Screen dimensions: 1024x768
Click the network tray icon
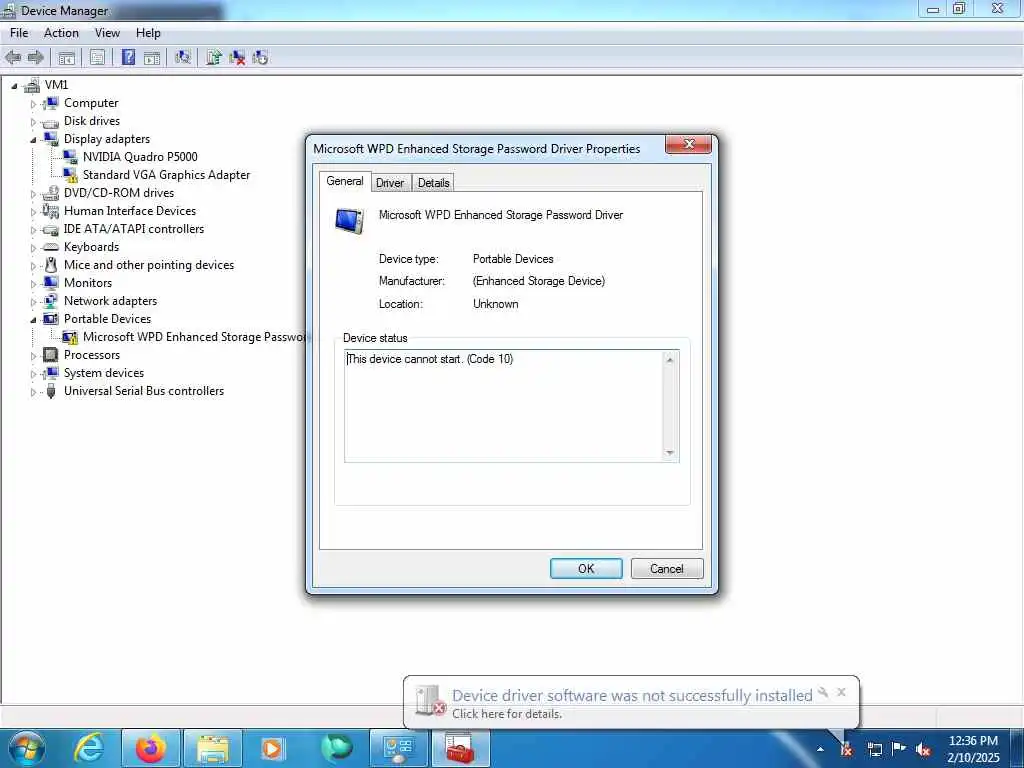[874, 749]
